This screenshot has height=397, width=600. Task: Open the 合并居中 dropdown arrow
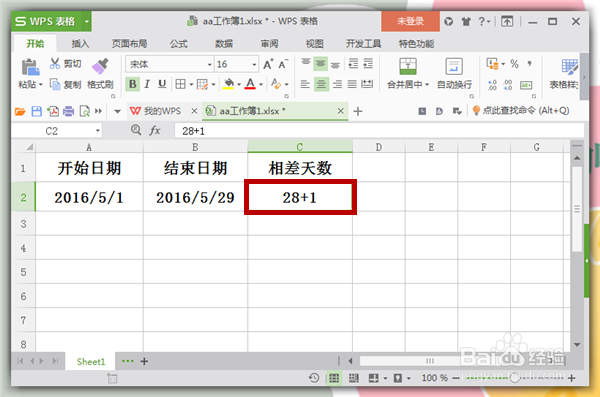[427, 85]
